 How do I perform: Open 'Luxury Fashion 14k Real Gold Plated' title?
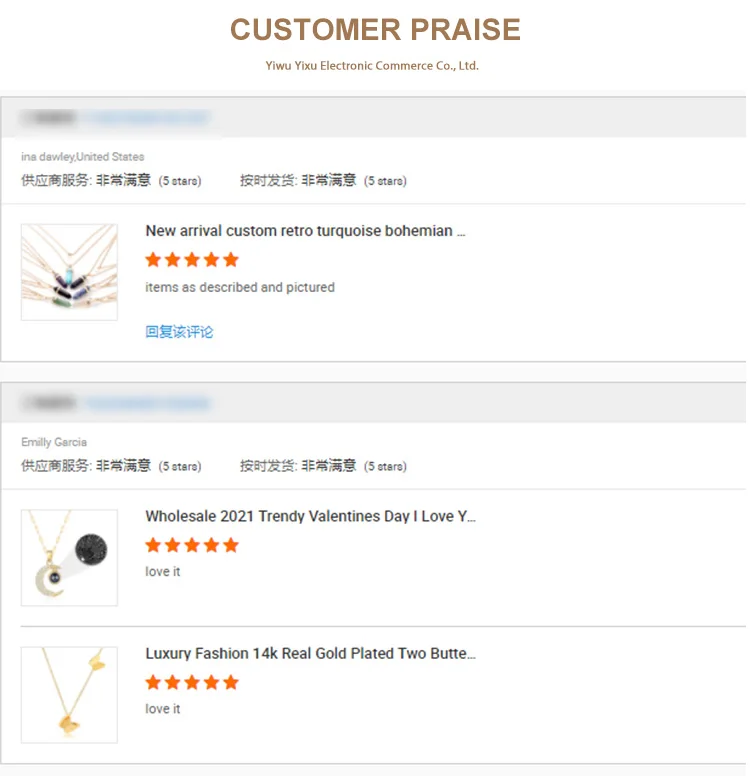click(310, 654)
